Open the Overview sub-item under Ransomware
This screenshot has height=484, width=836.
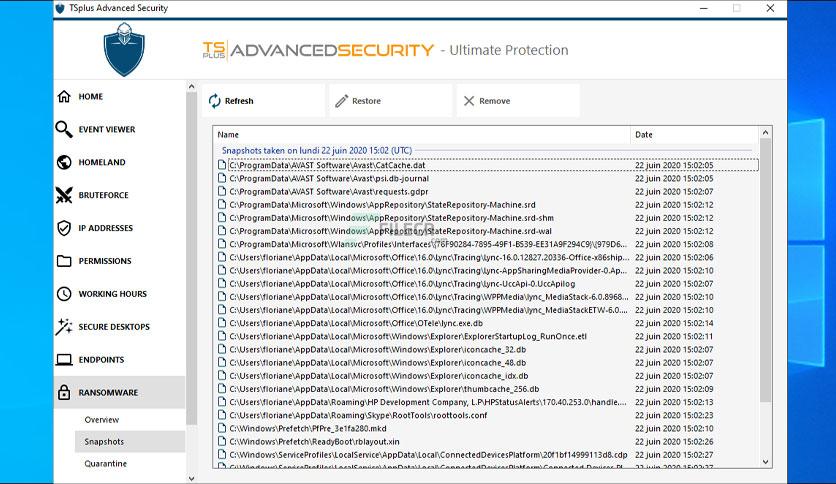(x=101, y=420)
